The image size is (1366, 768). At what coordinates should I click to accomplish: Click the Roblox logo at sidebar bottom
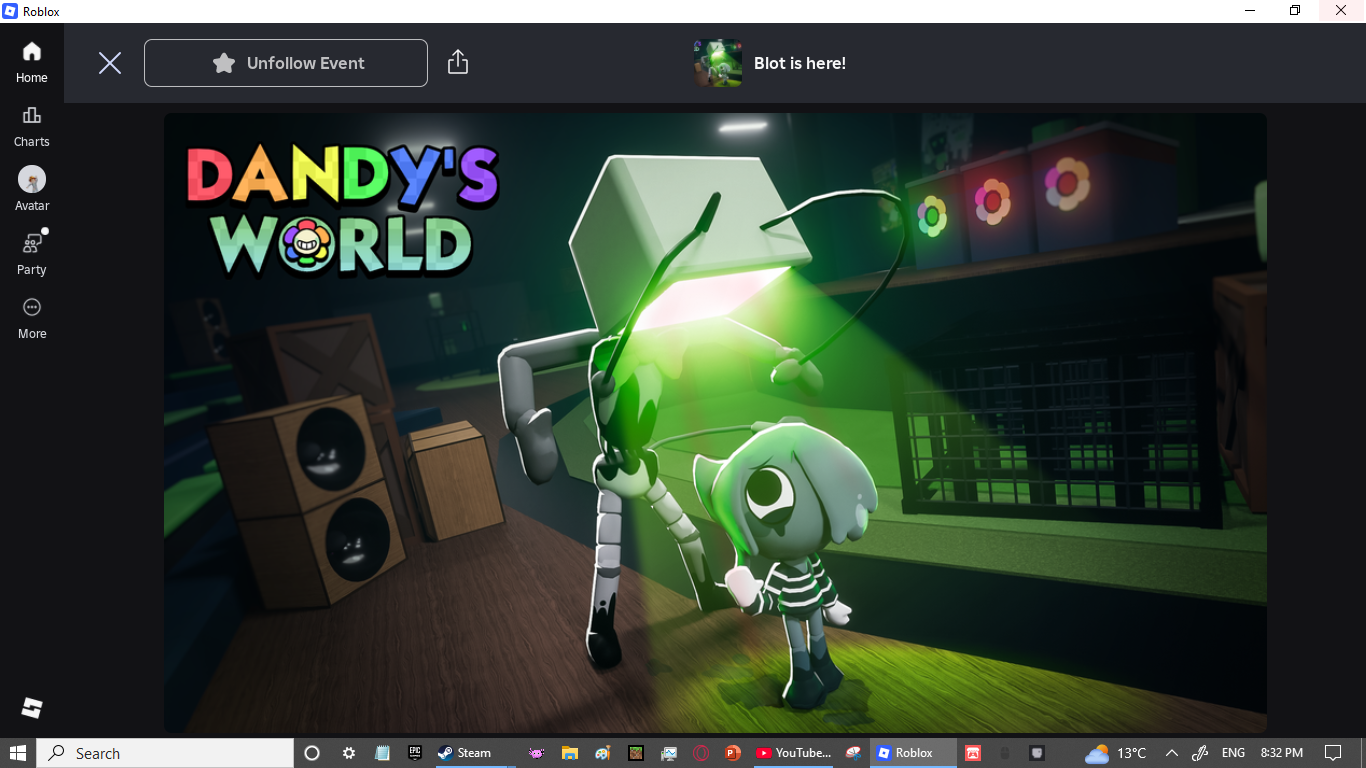32,708
